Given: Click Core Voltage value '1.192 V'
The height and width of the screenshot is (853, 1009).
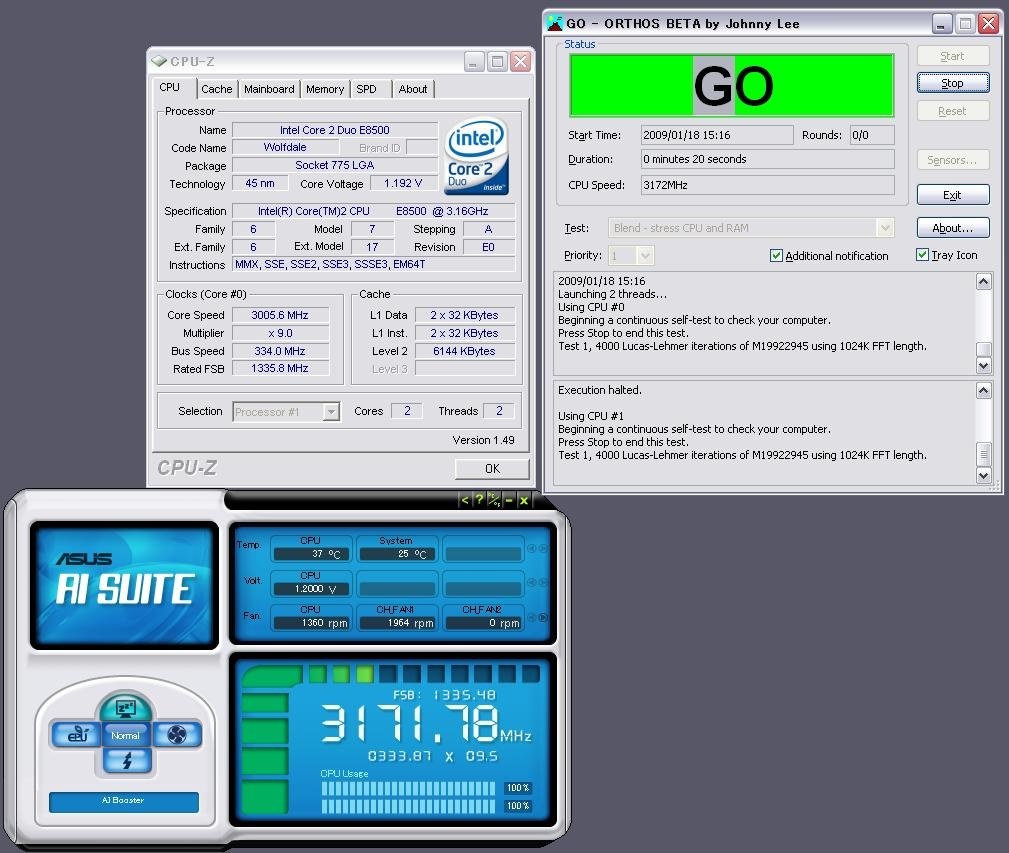Looking at the screenshot, I should [x=403, y=183].
